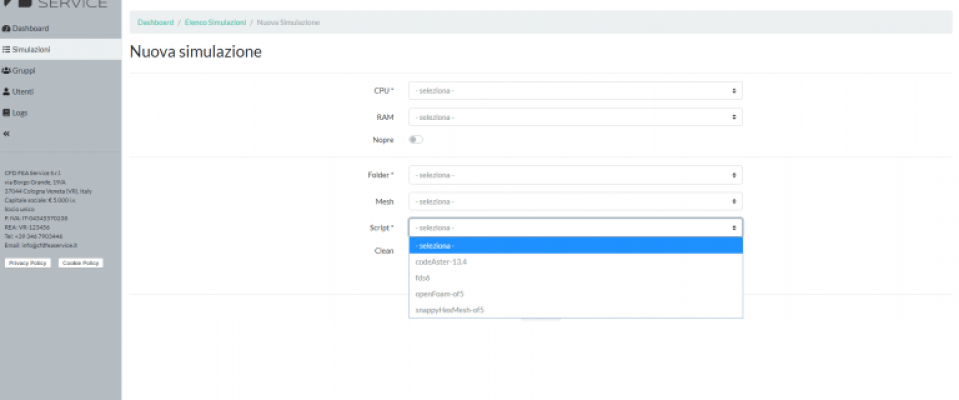
Task: Expand the CPU dropdown
Action: 575,91
